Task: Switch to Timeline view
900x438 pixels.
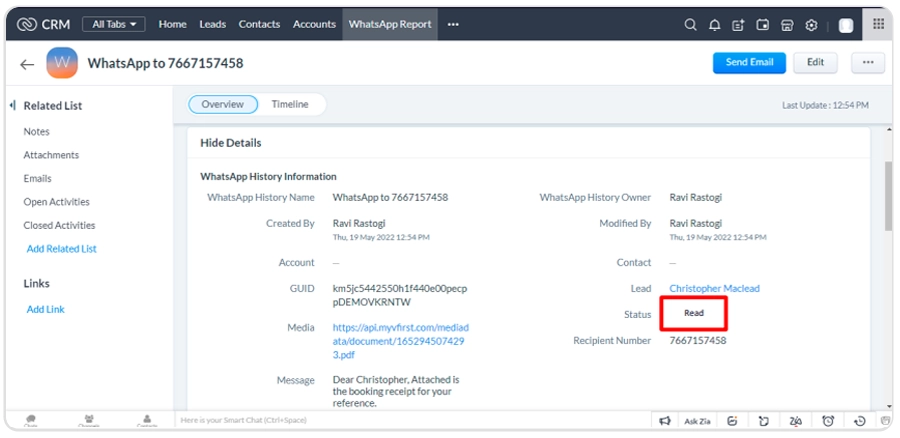Action: tap(290, 104)
